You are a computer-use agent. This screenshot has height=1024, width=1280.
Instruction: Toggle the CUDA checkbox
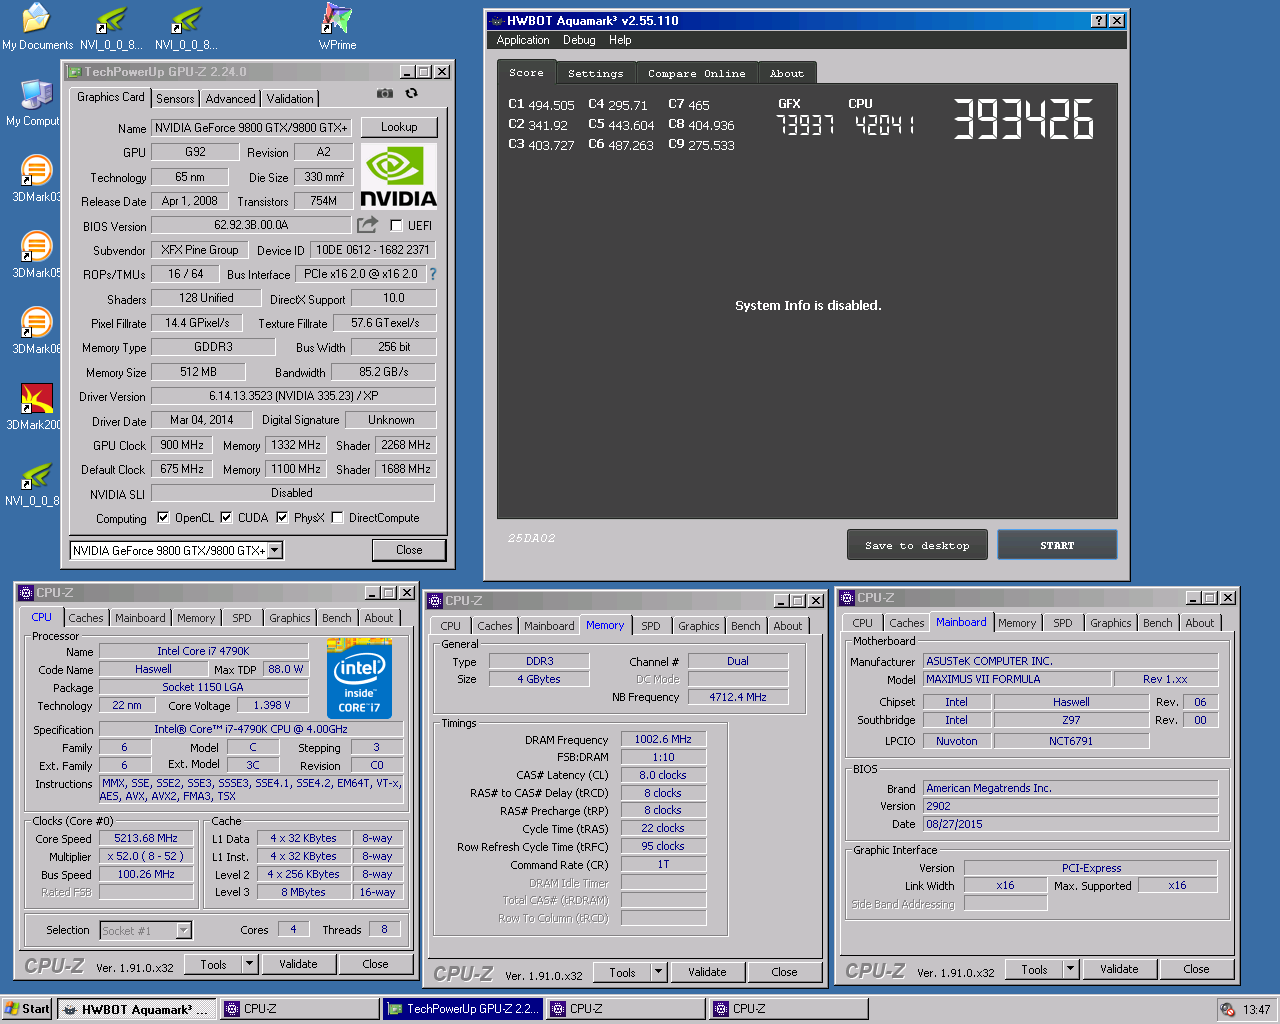coord(227,518)
